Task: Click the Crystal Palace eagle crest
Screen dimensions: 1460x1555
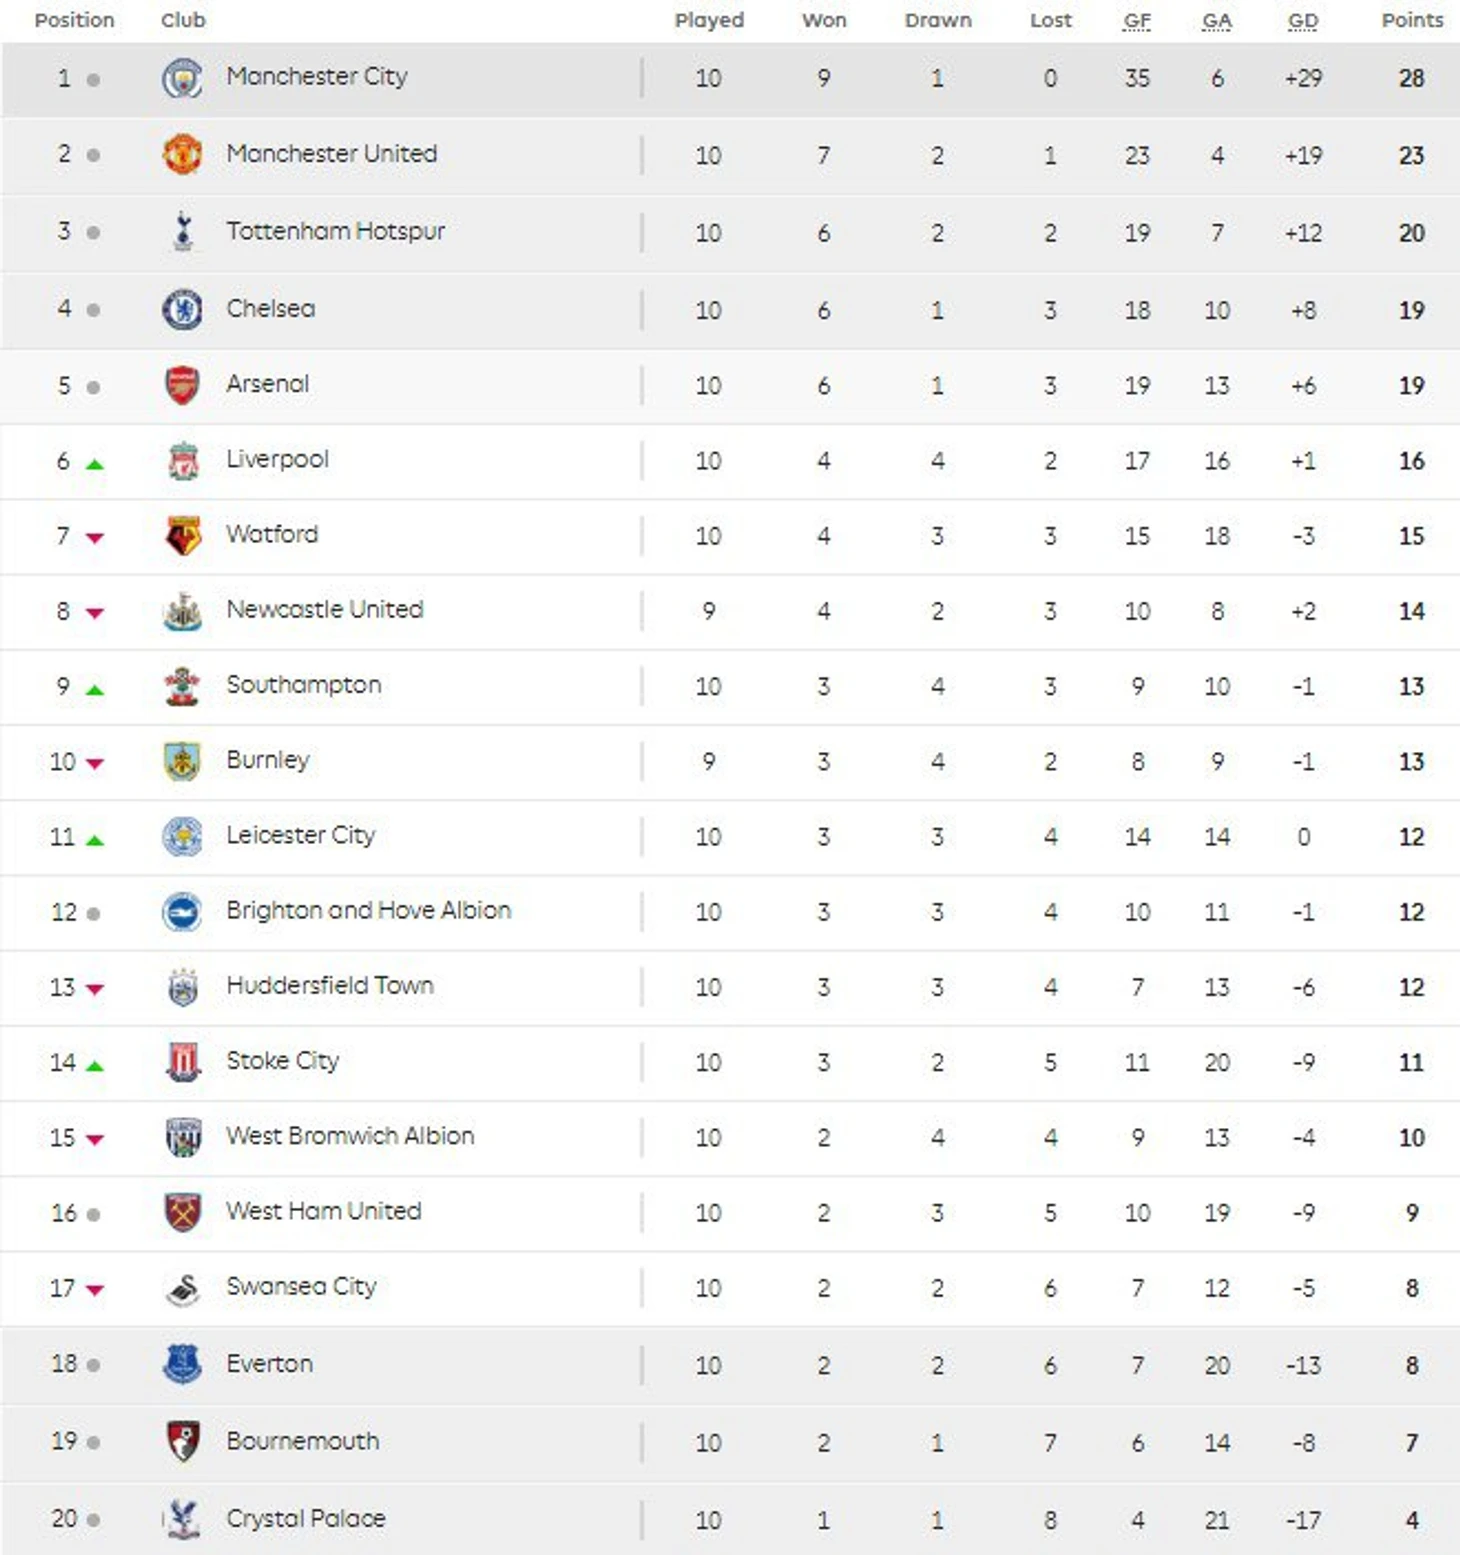Action: [182, 1519]
